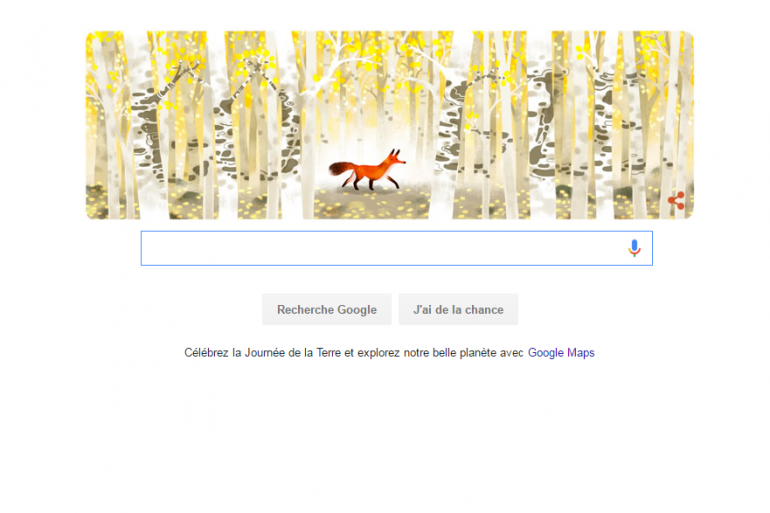
Task: Click the Recherche Google button
Action: point(327,309)
